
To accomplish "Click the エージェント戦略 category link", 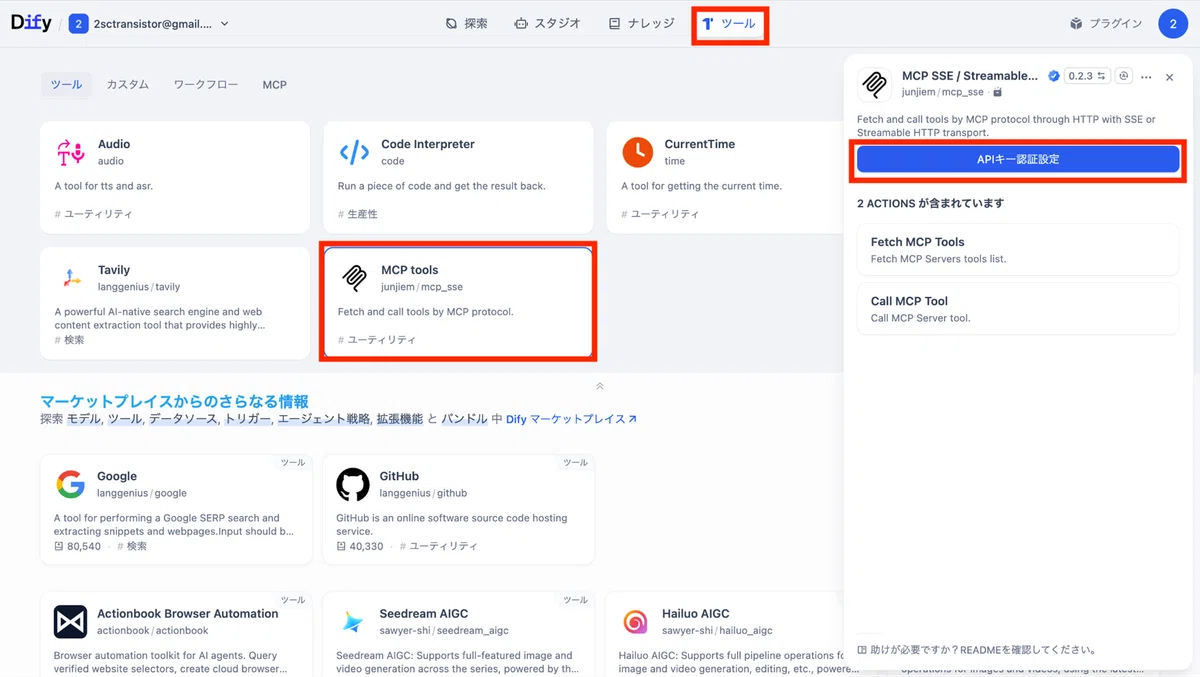I will click(324, 419).
